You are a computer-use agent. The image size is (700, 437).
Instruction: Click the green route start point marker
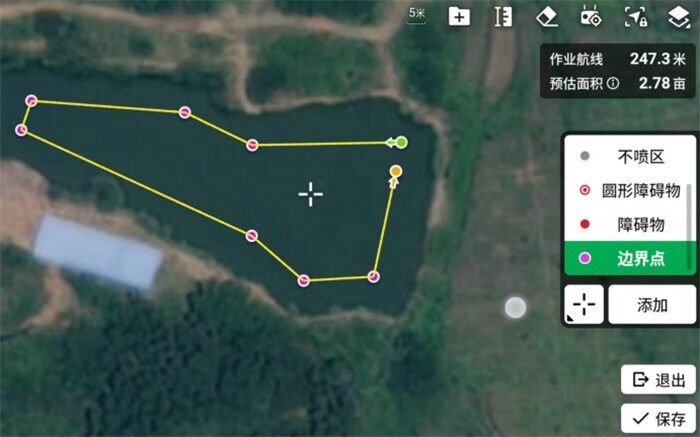pyautogui.click(x=401, y=142)
